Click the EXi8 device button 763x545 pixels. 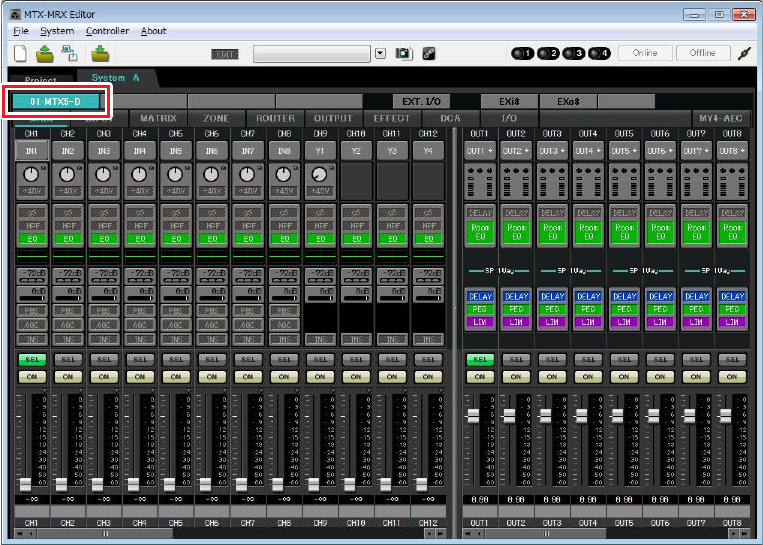click(509, 101)
